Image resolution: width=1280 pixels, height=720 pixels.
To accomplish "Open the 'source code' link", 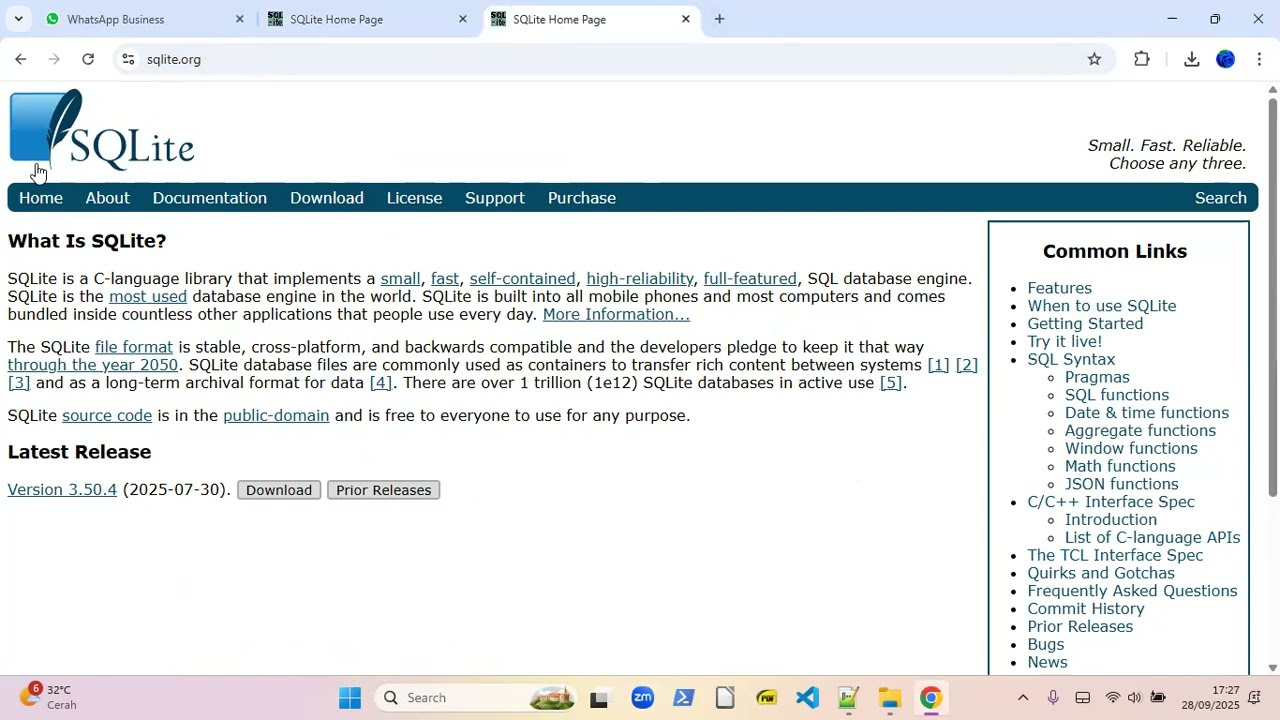I will pyautogui.click(x=107, y=416).
